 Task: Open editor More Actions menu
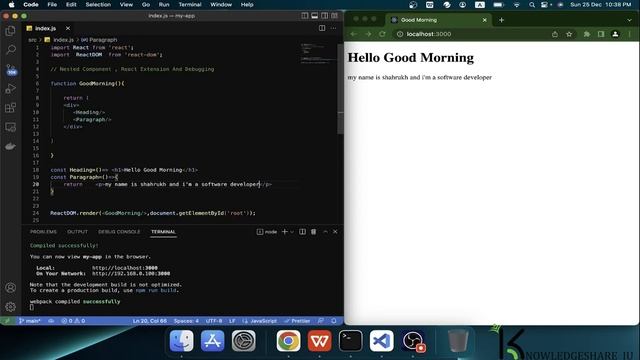click(x=333, y=28)
